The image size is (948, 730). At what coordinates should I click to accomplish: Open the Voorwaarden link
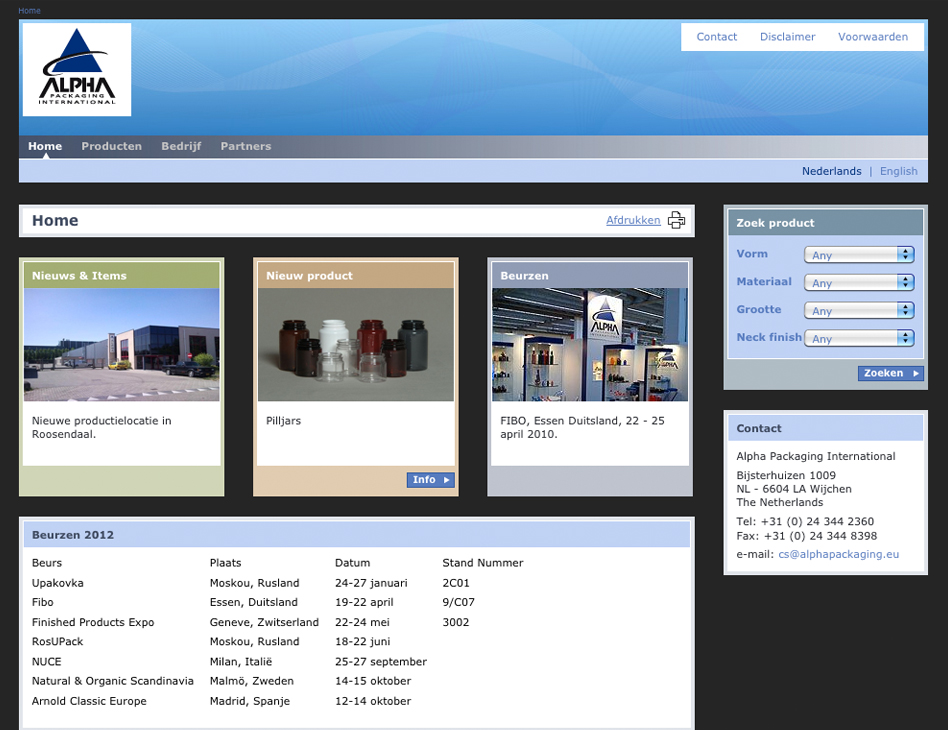point(873,37)
